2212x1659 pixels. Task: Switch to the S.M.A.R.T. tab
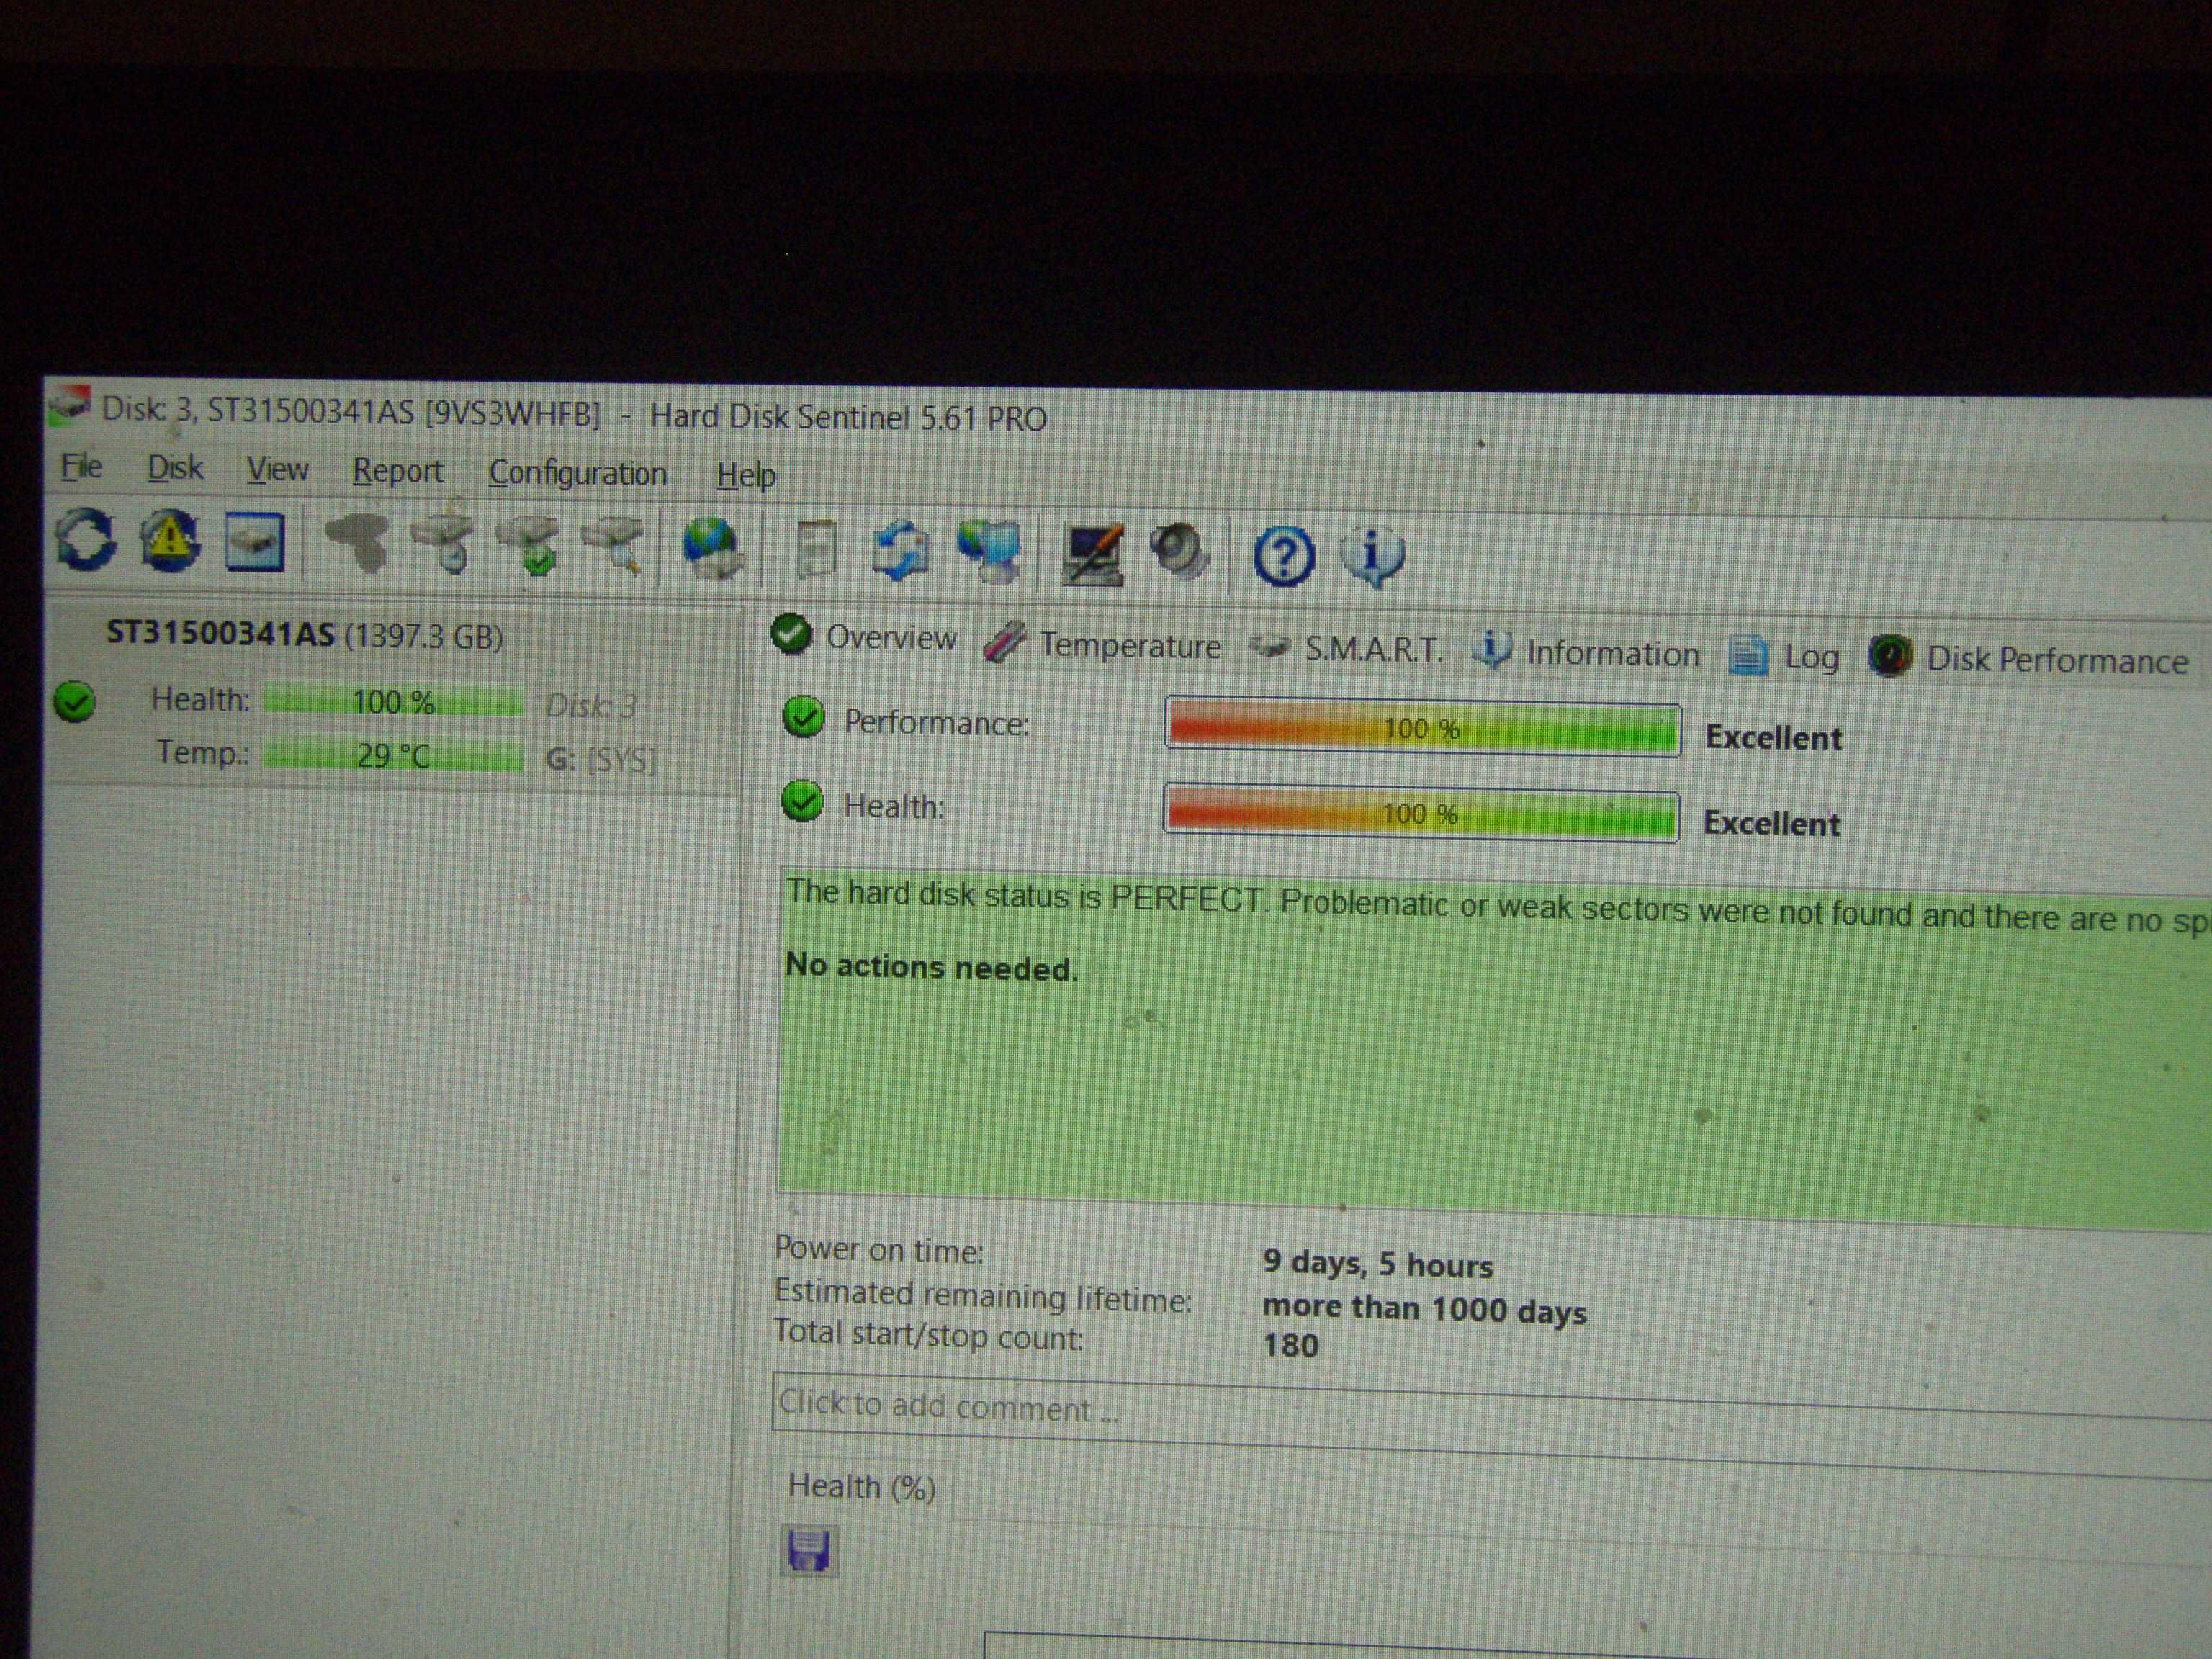(x=1345, y=650)
